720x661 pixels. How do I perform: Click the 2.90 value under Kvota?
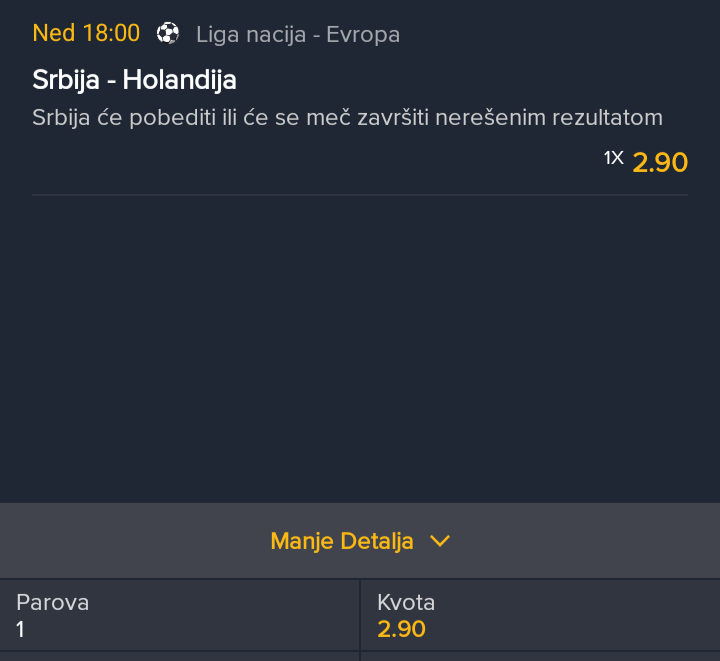[x=401, y=629]
